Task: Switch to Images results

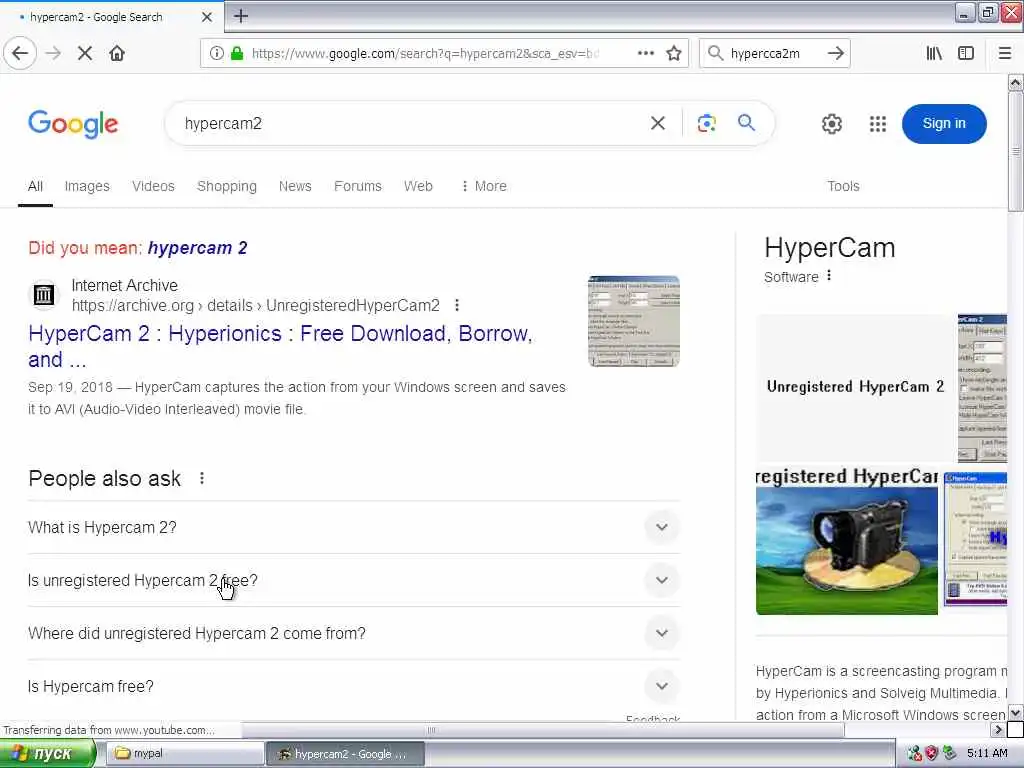Action: [87, 187]
